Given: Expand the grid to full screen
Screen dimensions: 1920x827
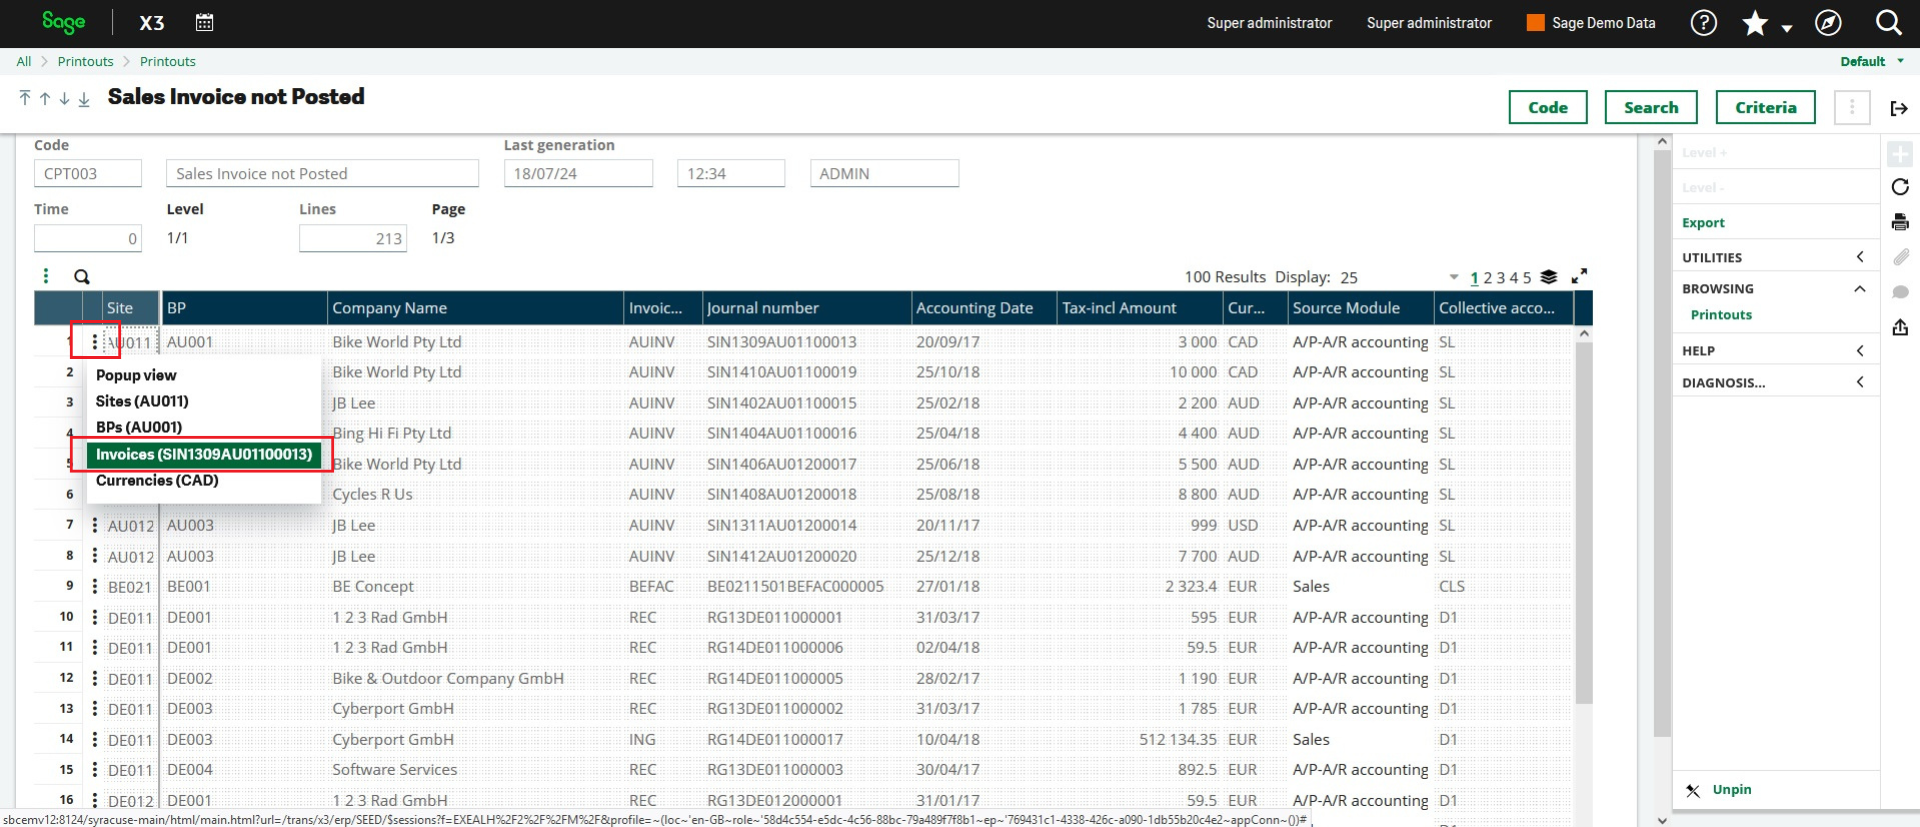Looking at the screenshot, I should [x=1579, y=276].
